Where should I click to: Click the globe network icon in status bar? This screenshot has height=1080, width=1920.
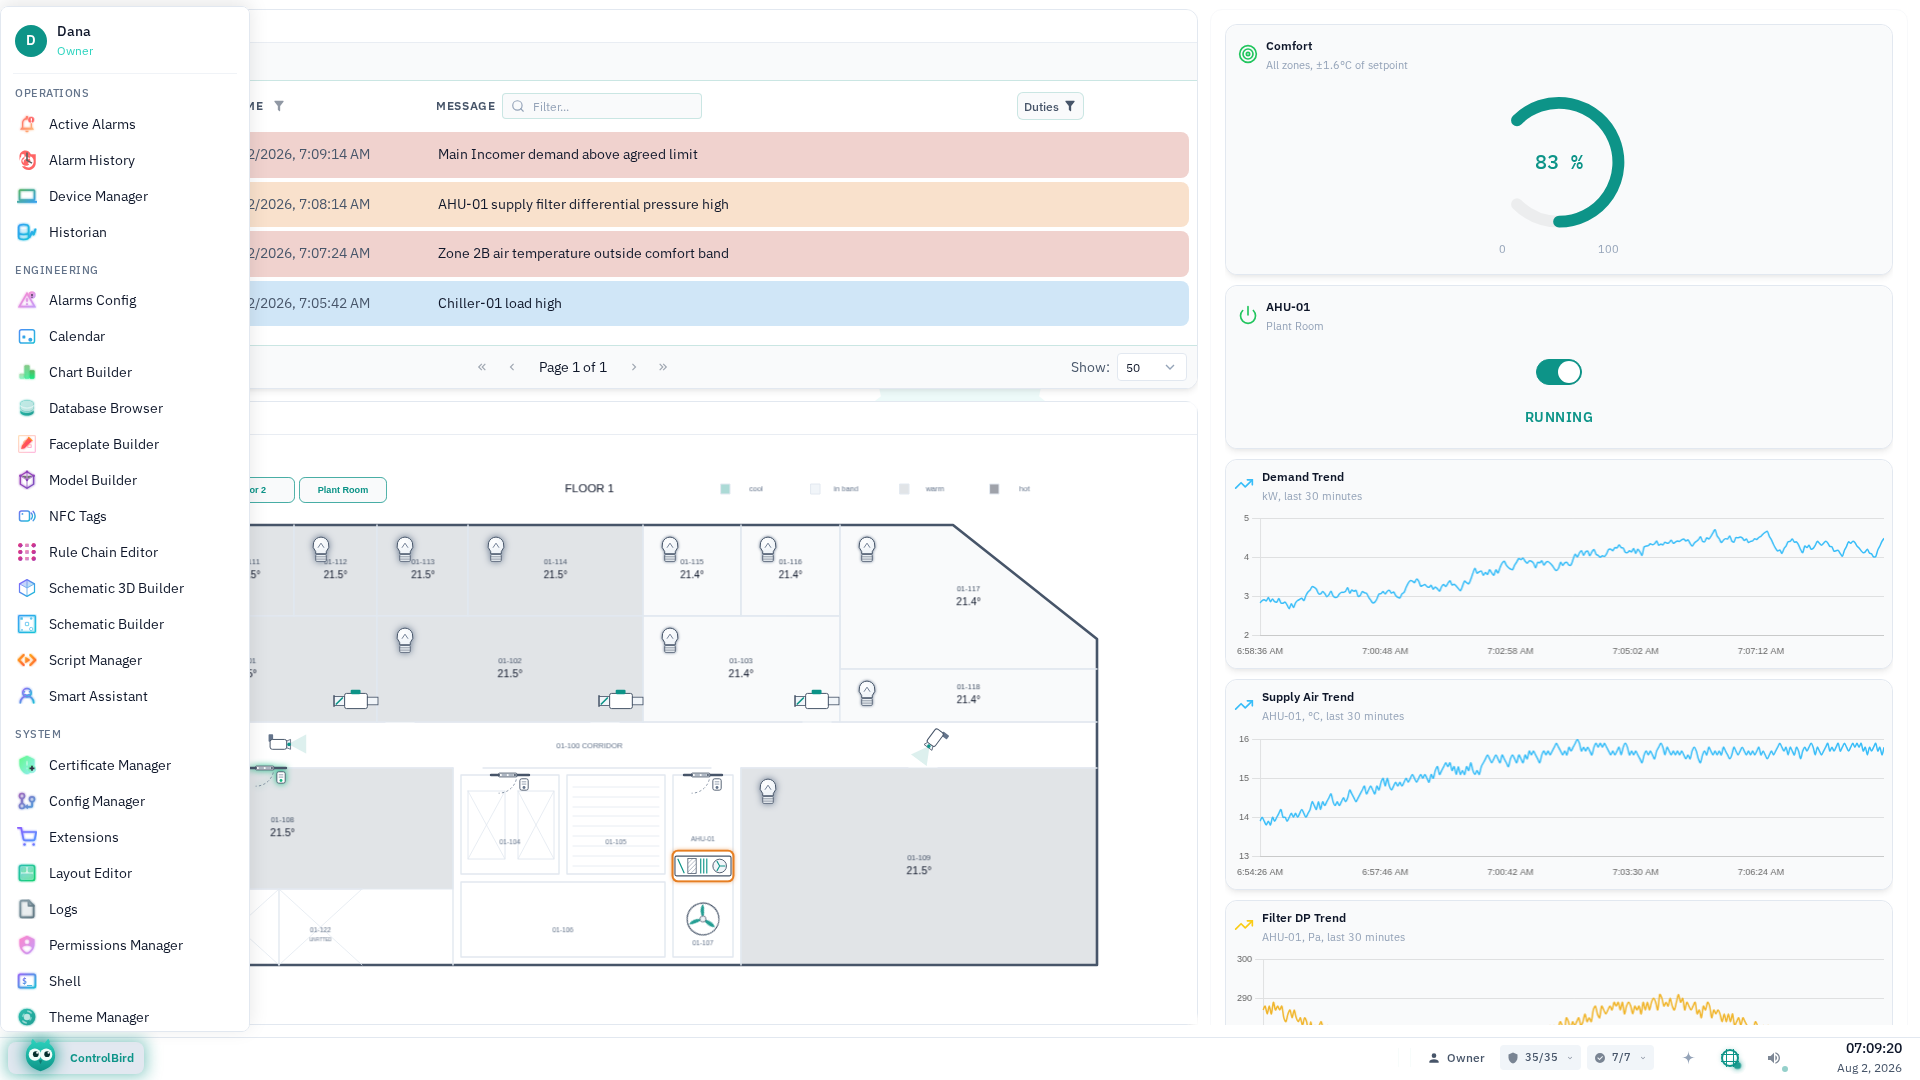(1730, 1058)
